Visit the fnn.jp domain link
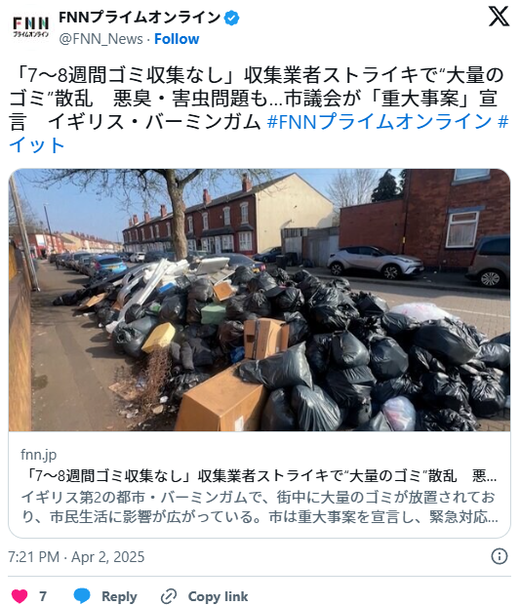The width and height of the screenshot is (520, 606). click(x=39, y=454)
